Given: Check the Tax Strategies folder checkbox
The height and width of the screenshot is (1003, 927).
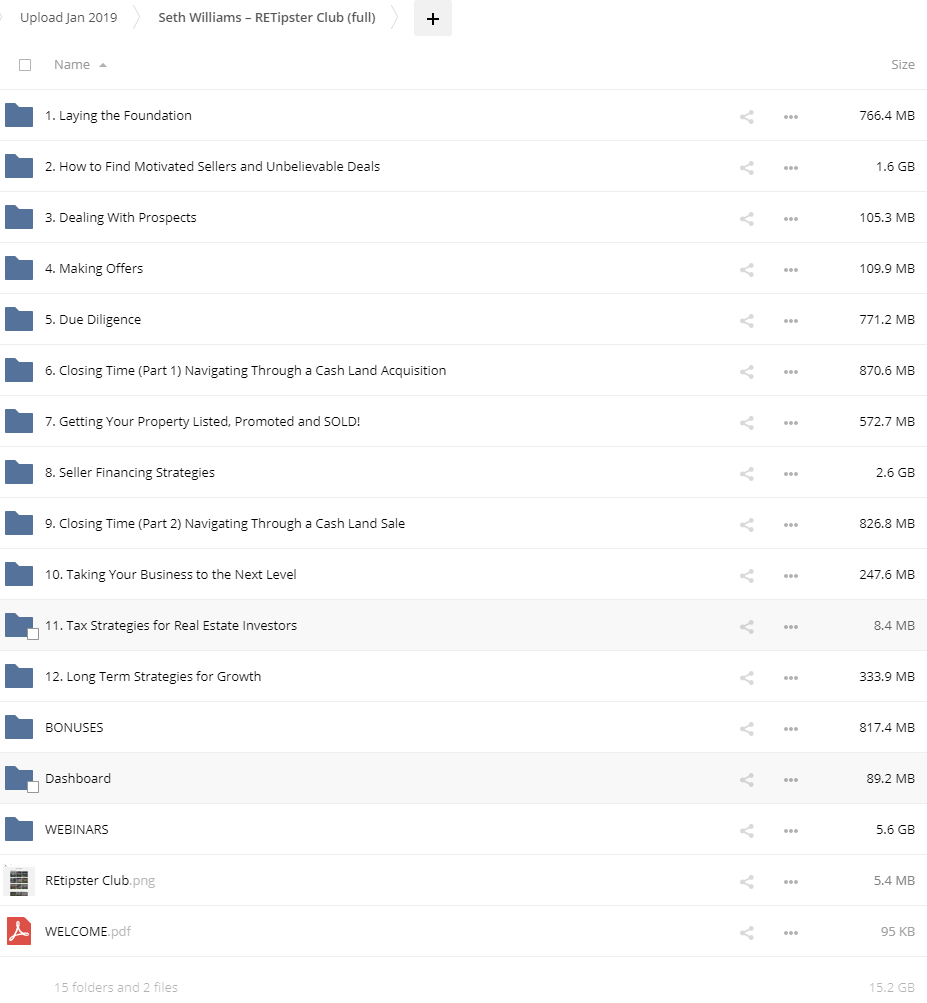Looking at the screenshot, I should point(33,634).
